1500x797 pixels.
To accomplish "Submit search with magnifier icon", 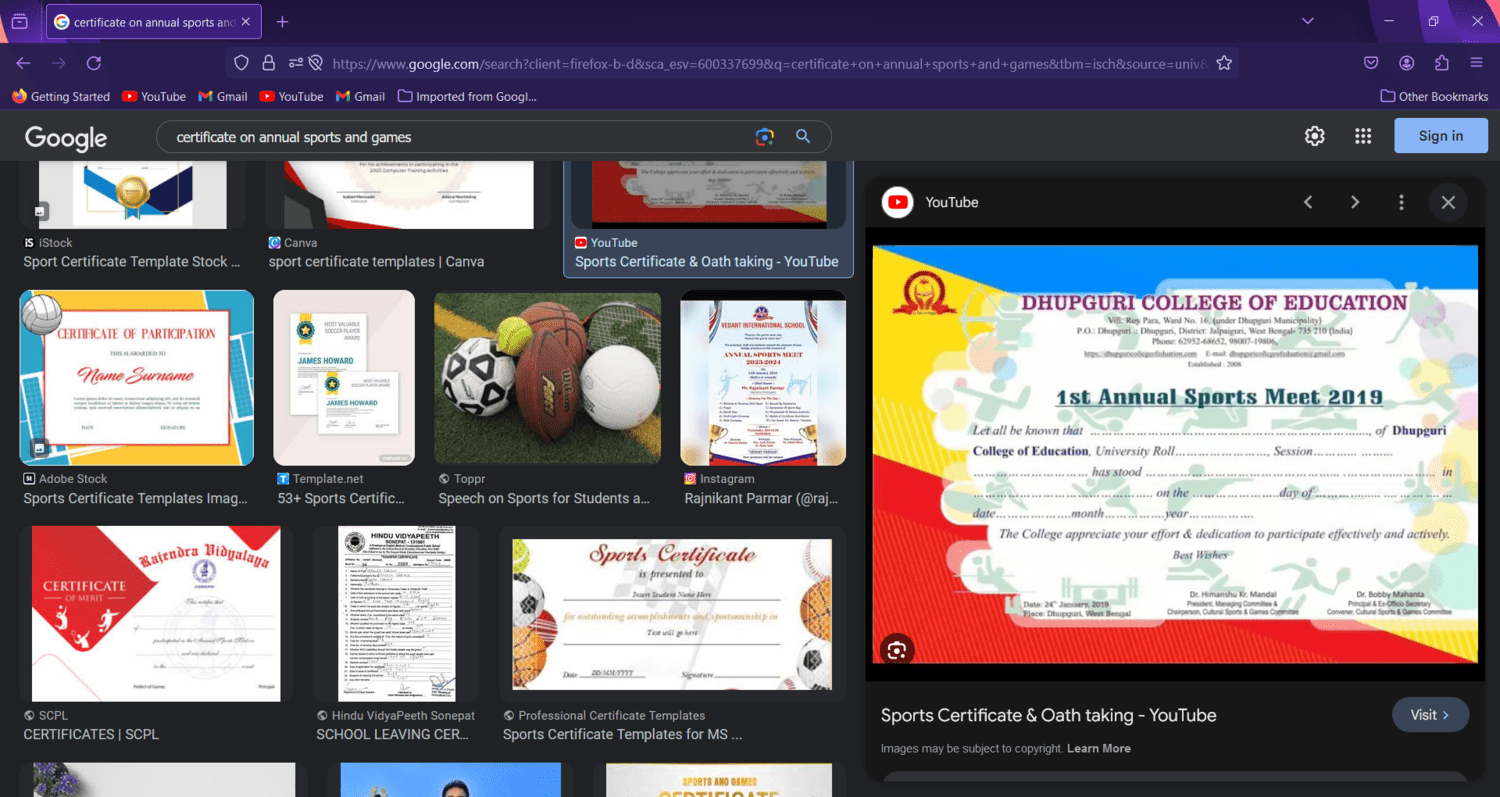I will [x=803, y=137].
